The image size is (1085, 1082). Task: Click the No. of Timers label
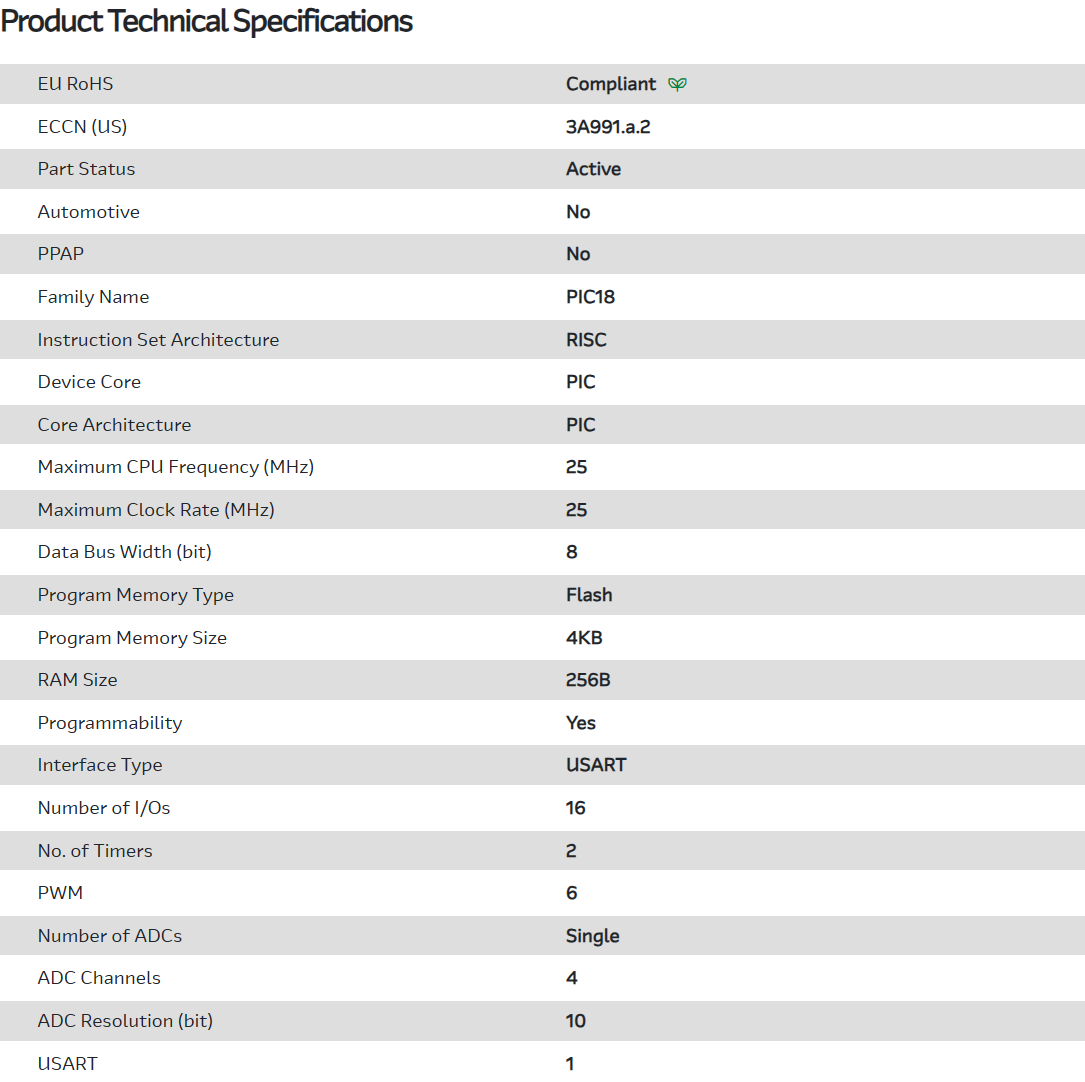coord(95,851)
